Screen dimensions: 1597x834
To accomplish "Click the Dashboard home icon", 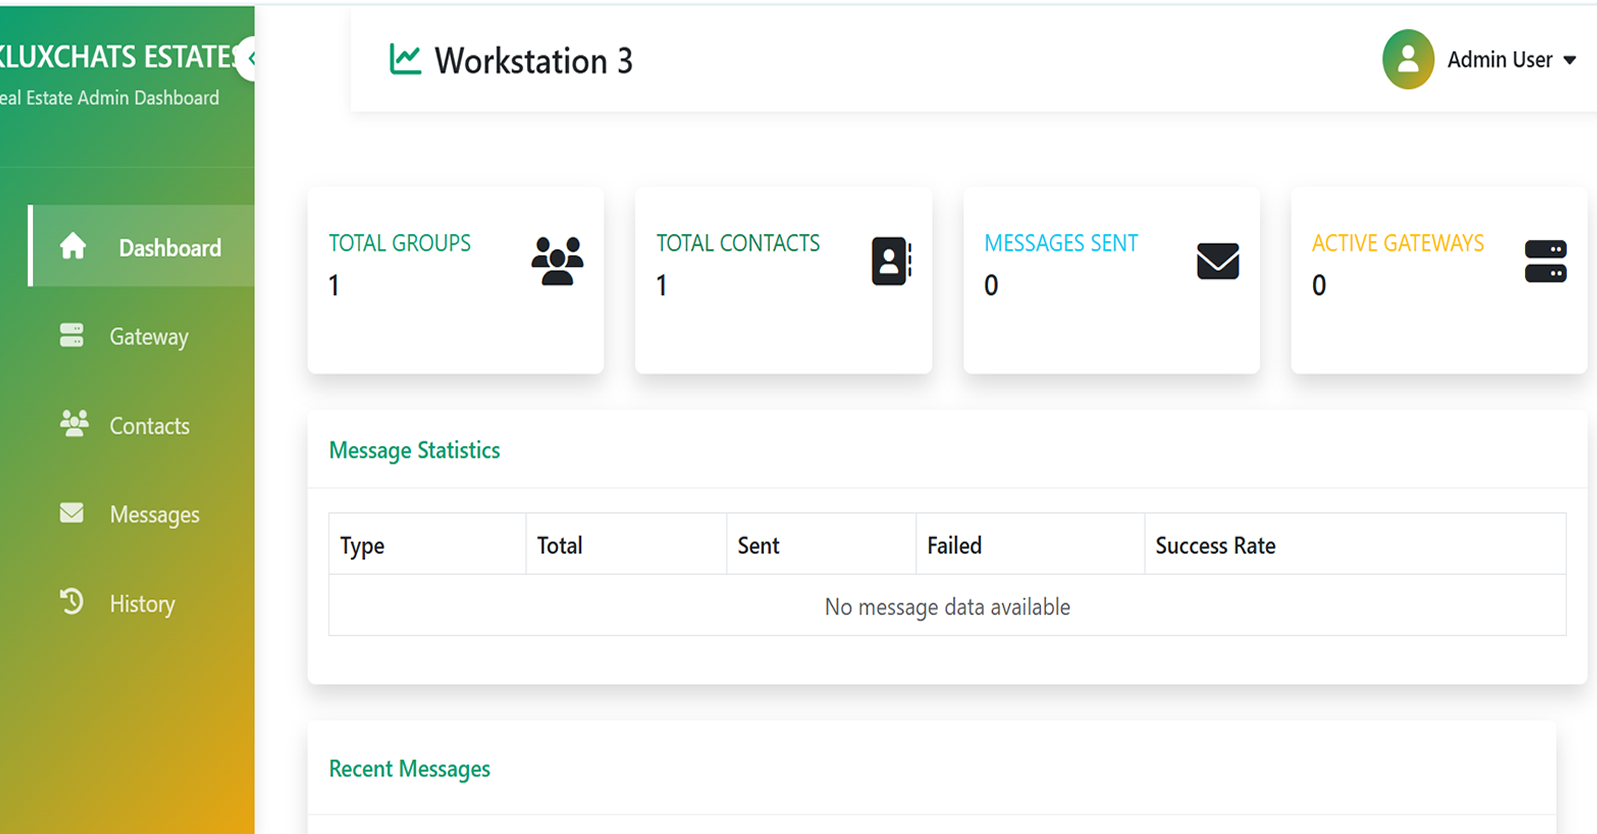I will [x=73, y=246].
